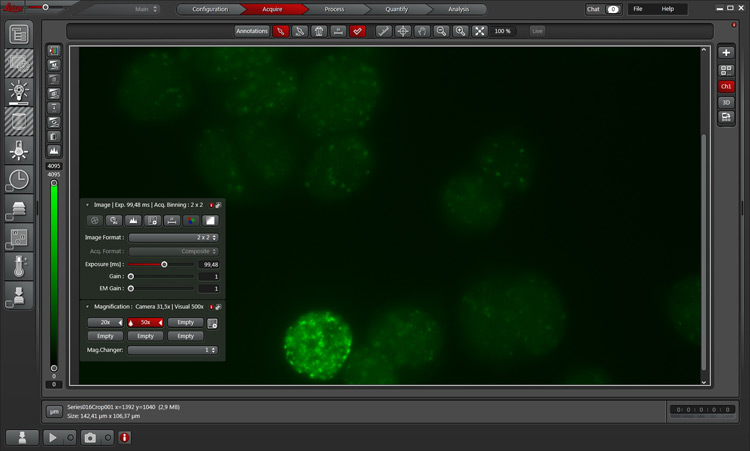Click the zoom out magnifier icon

pyautogui.click(x=441, y=31)
